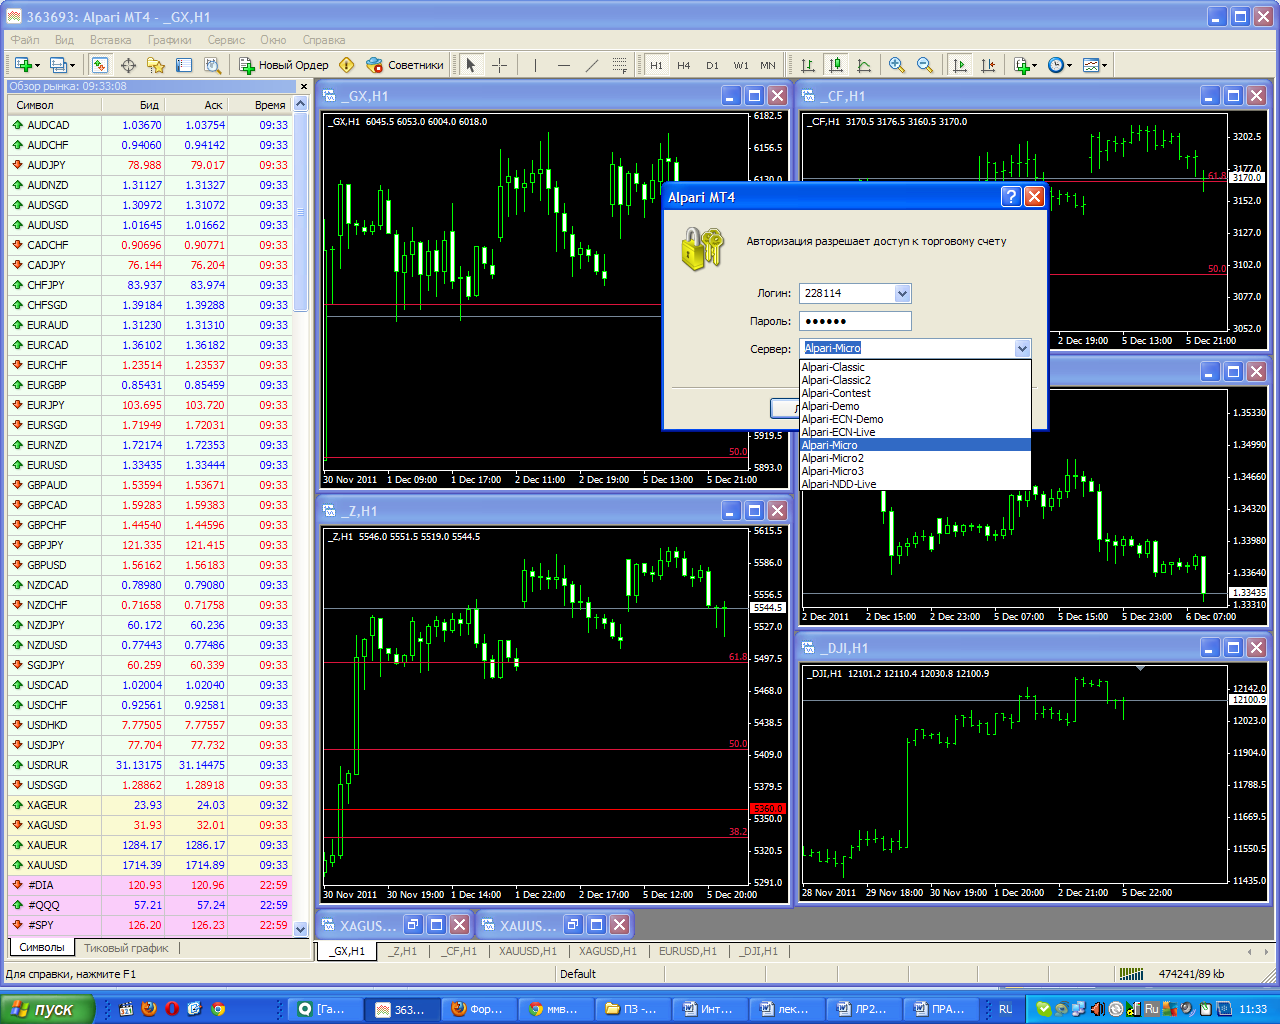1280x1024 pixels.
Task: Select the arrow Cursor tool
Action: tap(471, 65)
